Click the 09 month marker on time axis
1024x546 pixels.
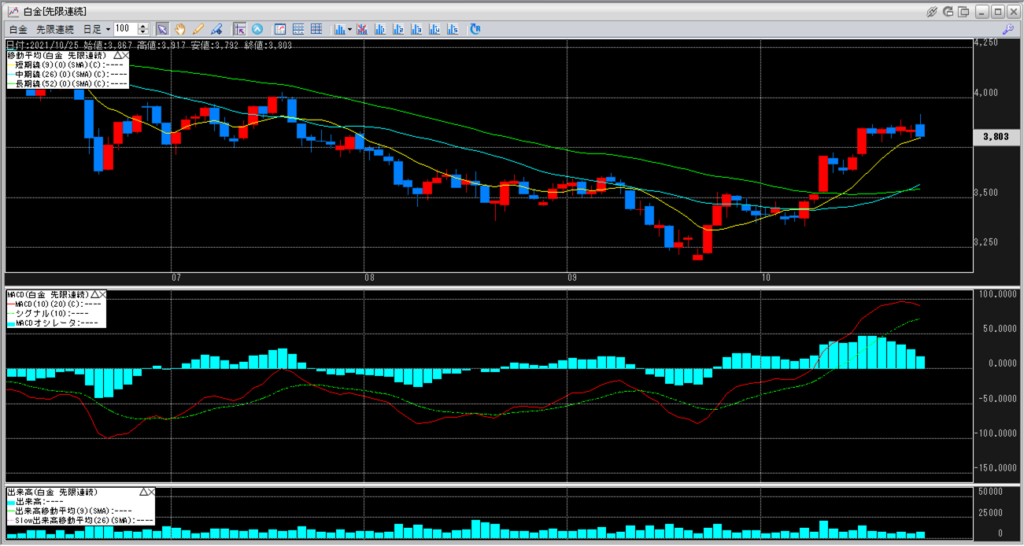click(572, 278)
